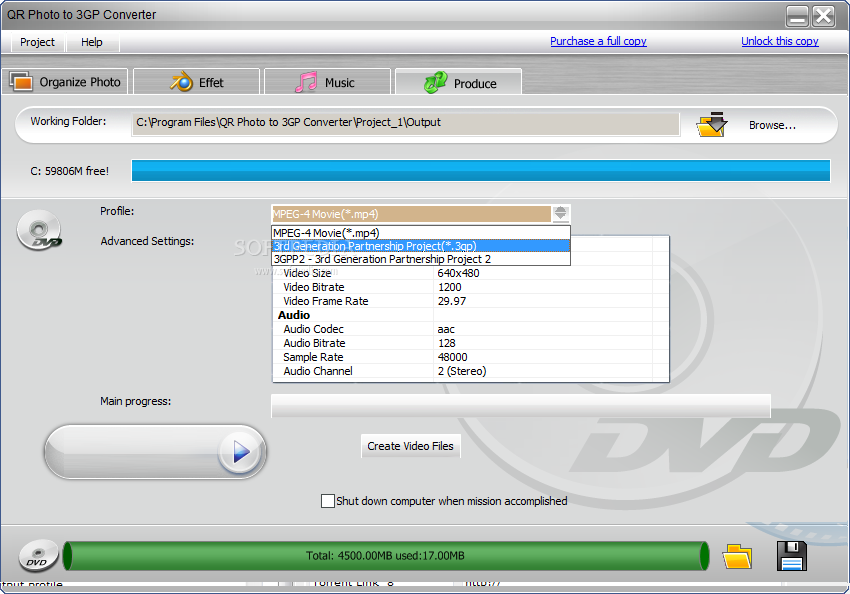Click the Working Folder path field

[x=405, y=124]
